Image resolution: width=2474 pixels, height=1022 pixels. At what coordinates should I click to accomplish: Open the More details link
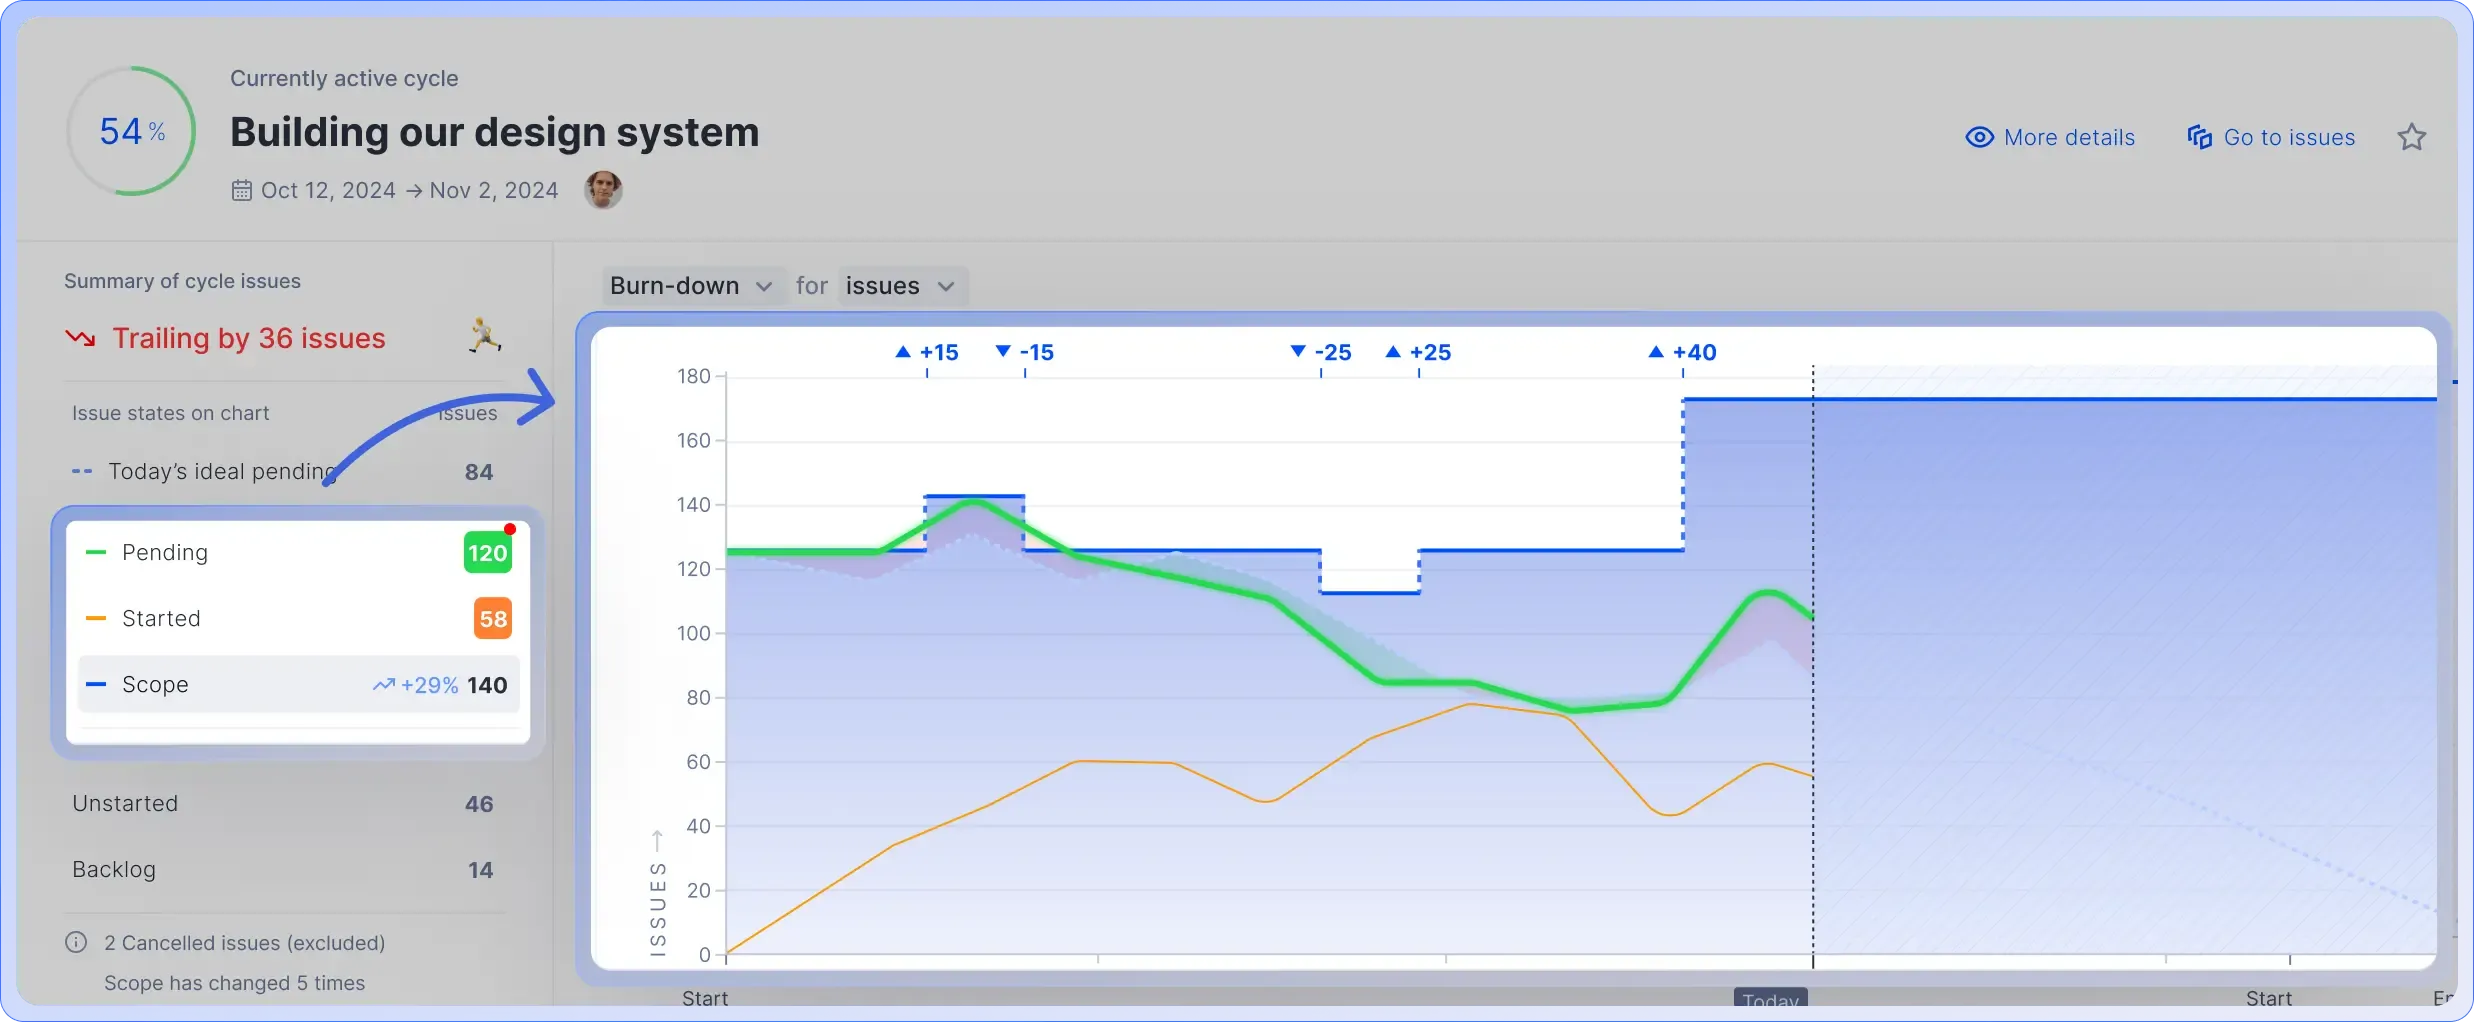2068,137
